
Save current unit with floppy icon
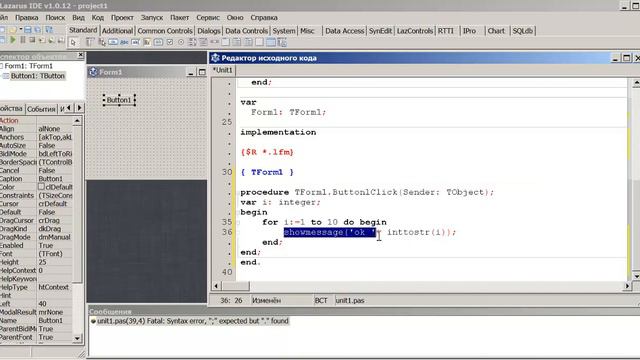pos(28,30)
